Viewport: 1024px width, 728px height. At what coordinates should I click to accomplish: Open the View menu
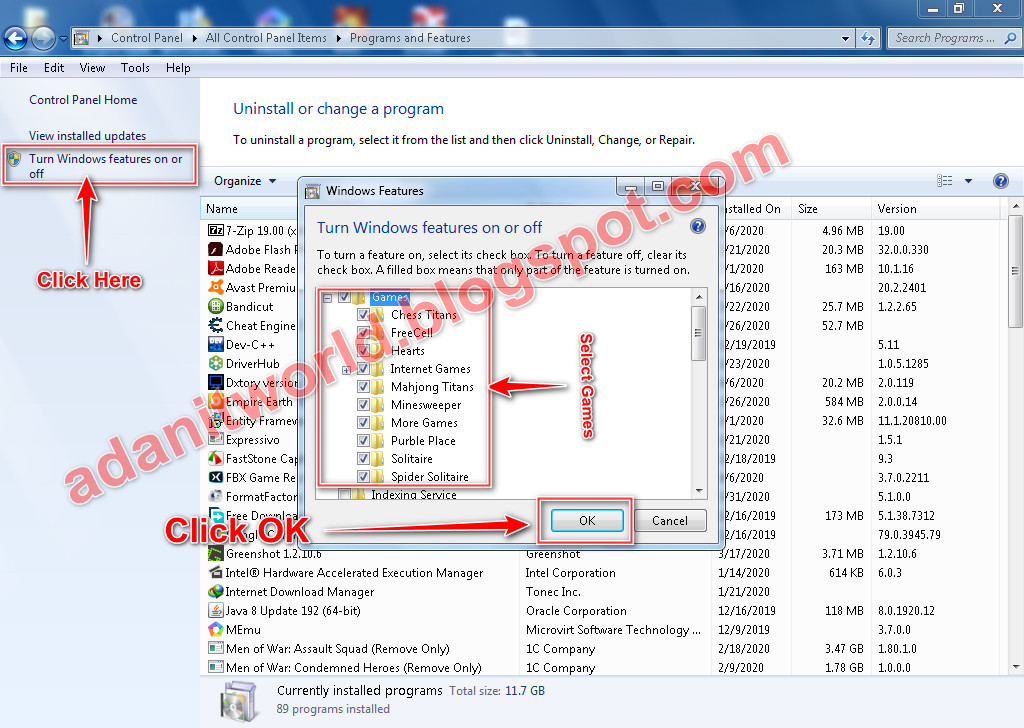(x=92, y=68)
